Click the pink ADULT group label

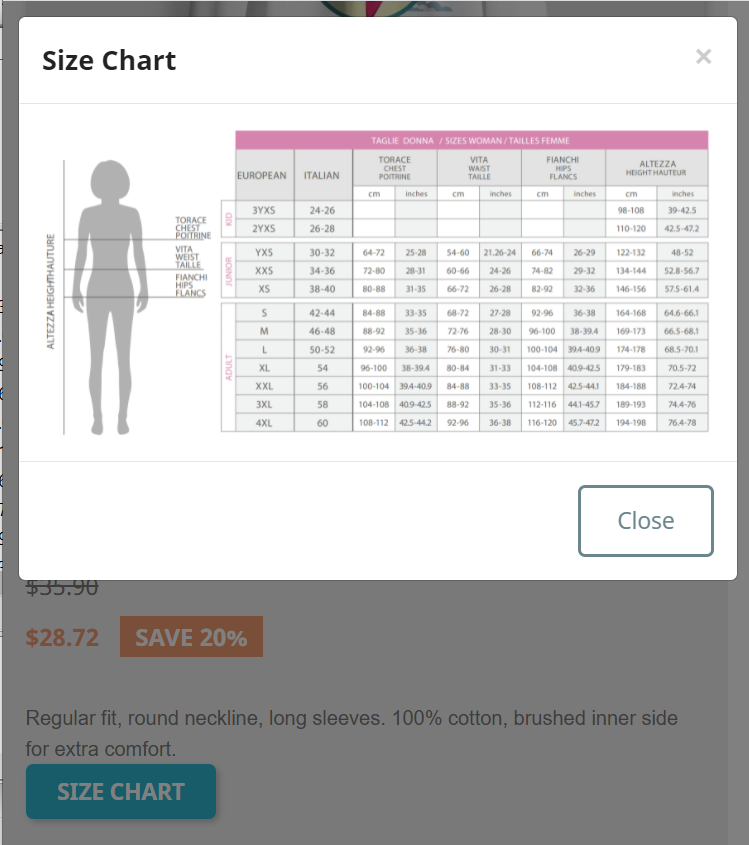point(228,368)
